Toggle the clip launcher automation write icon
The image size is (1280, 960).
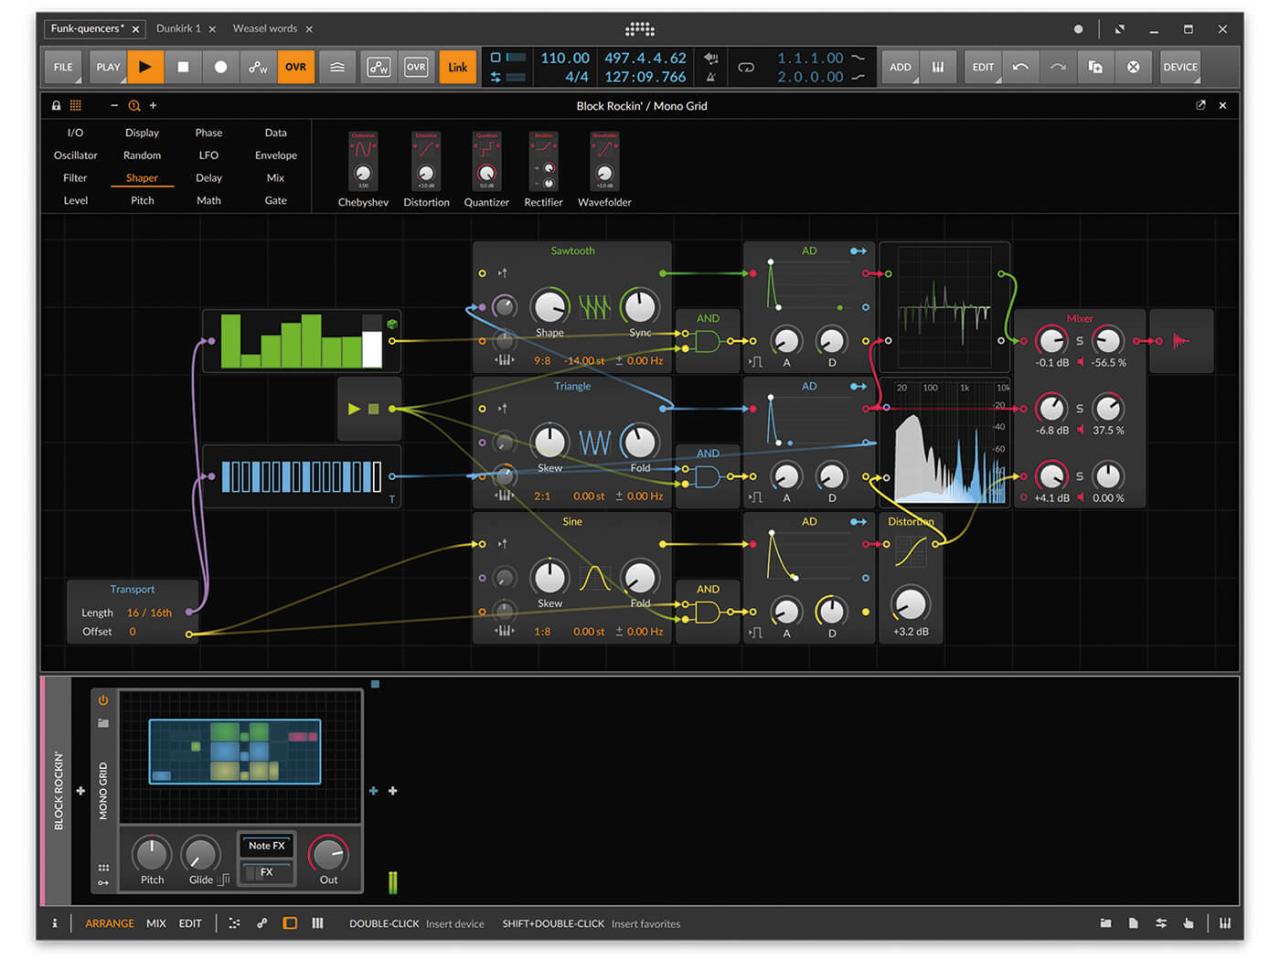tap(378, 67)
